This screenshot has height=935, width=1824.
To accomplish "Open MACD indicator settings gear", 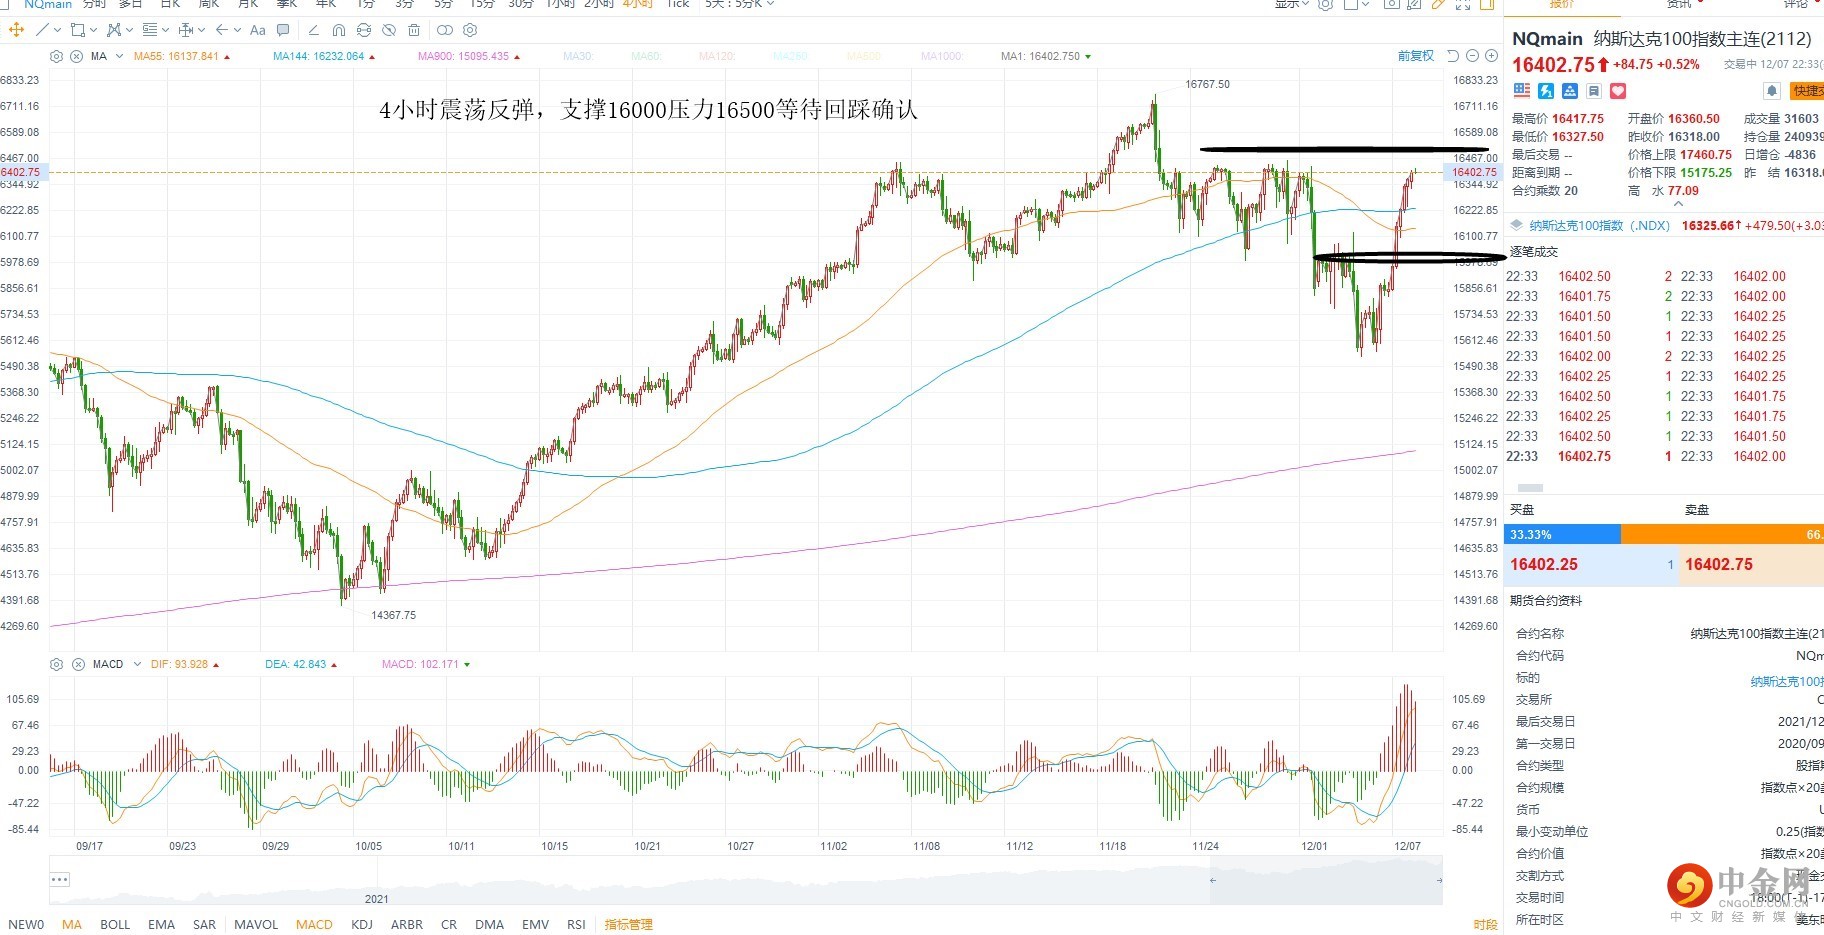I will coord(56,664).
